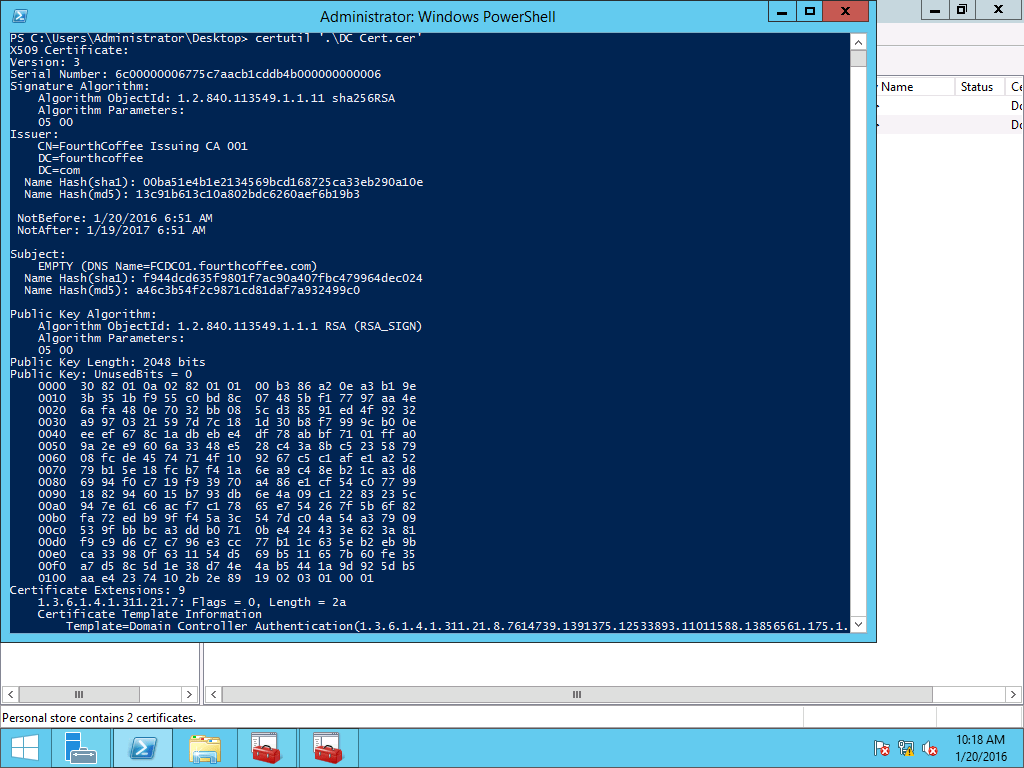Click the Name column header
Screen dimensions: 1024x768
coord(912,87)
